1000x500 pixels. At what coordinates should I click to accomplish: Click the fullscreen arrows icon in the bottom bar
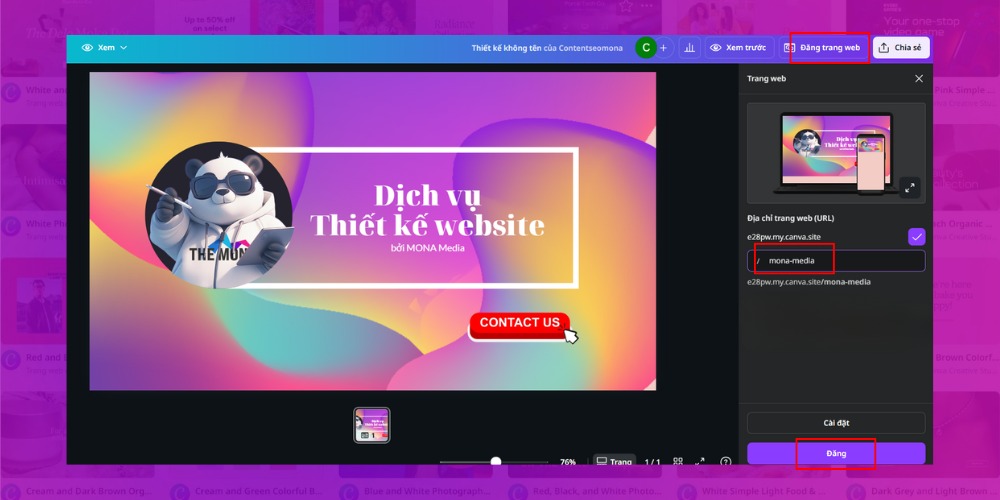[700, 462]
